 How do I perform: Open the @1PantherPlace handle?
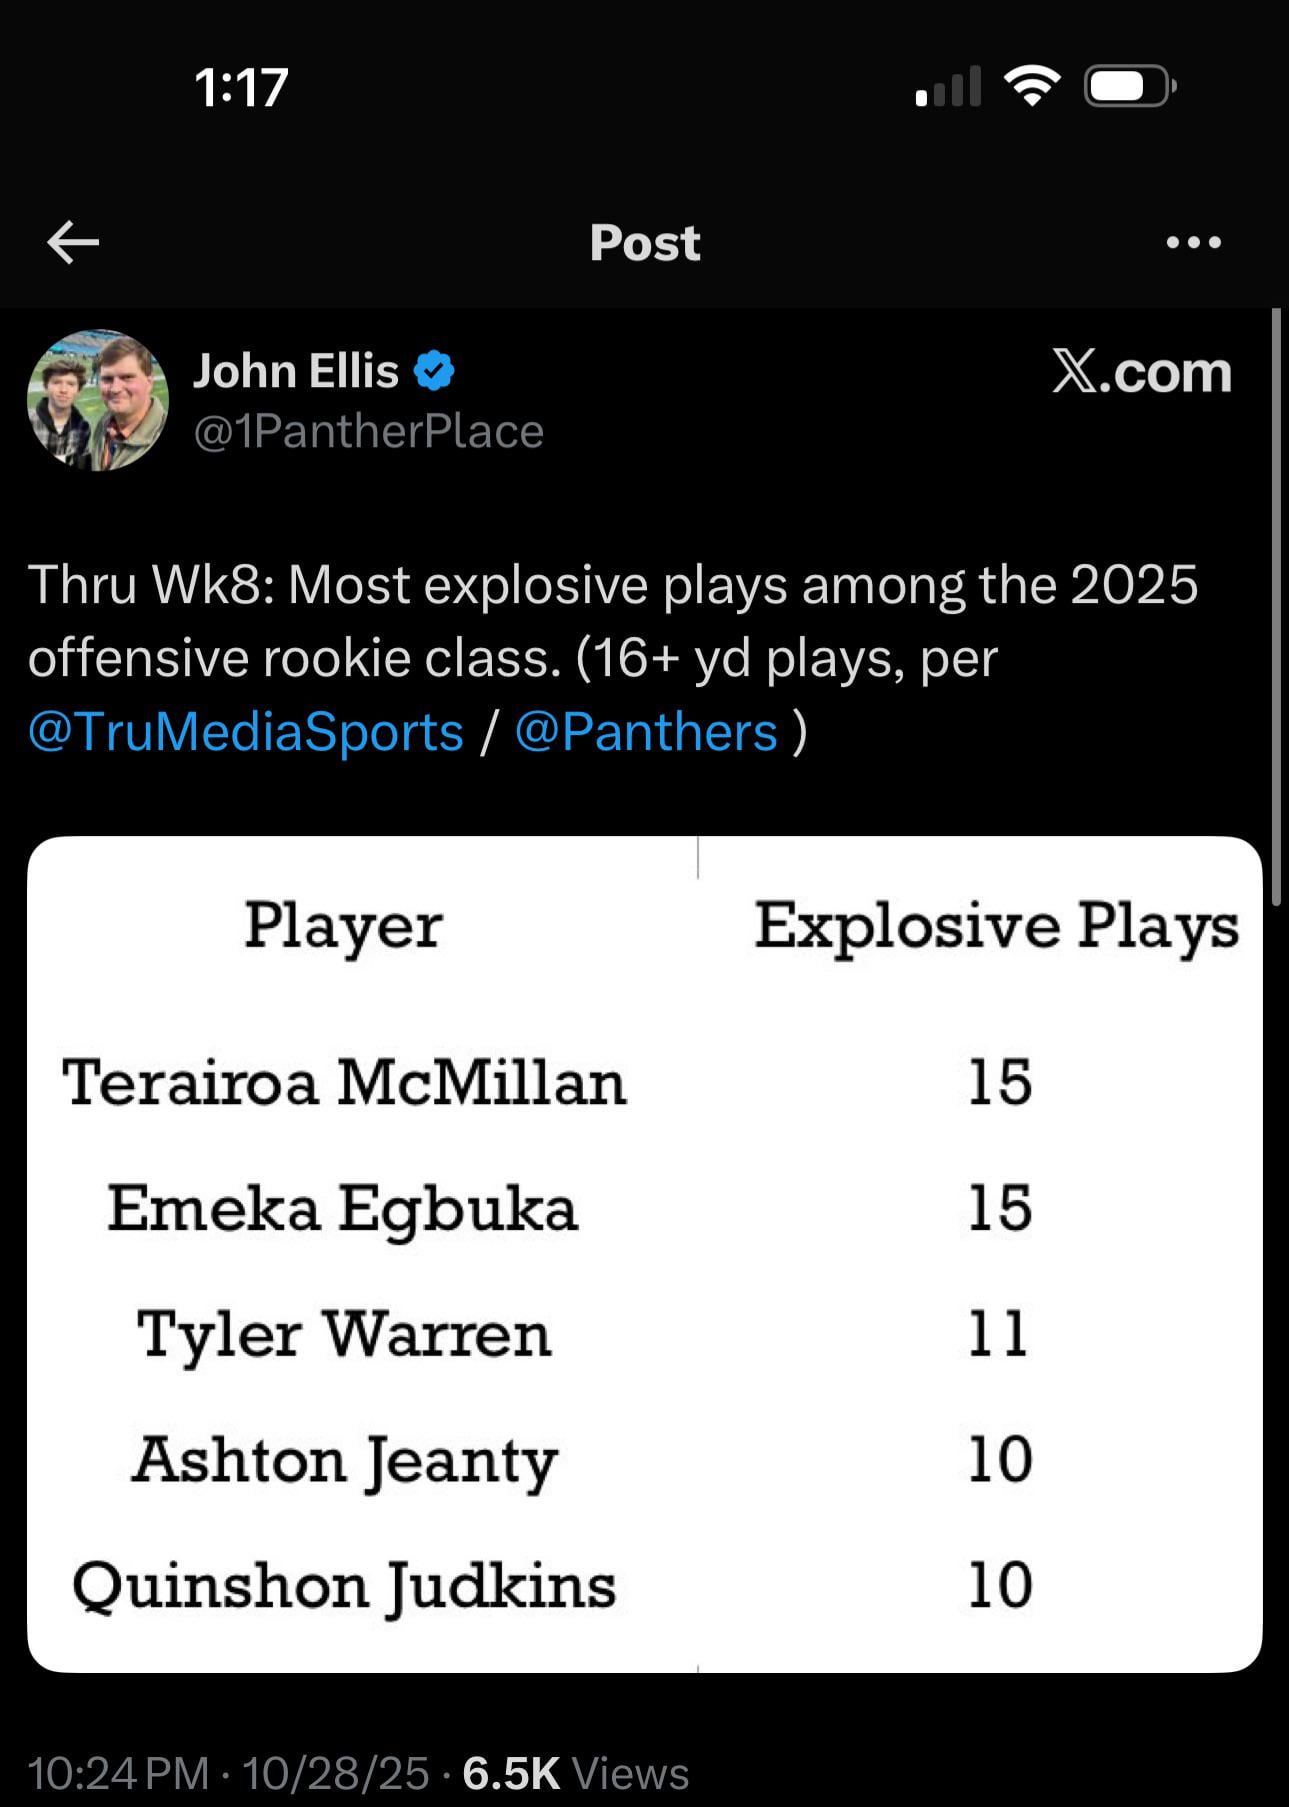pos(368,432)
